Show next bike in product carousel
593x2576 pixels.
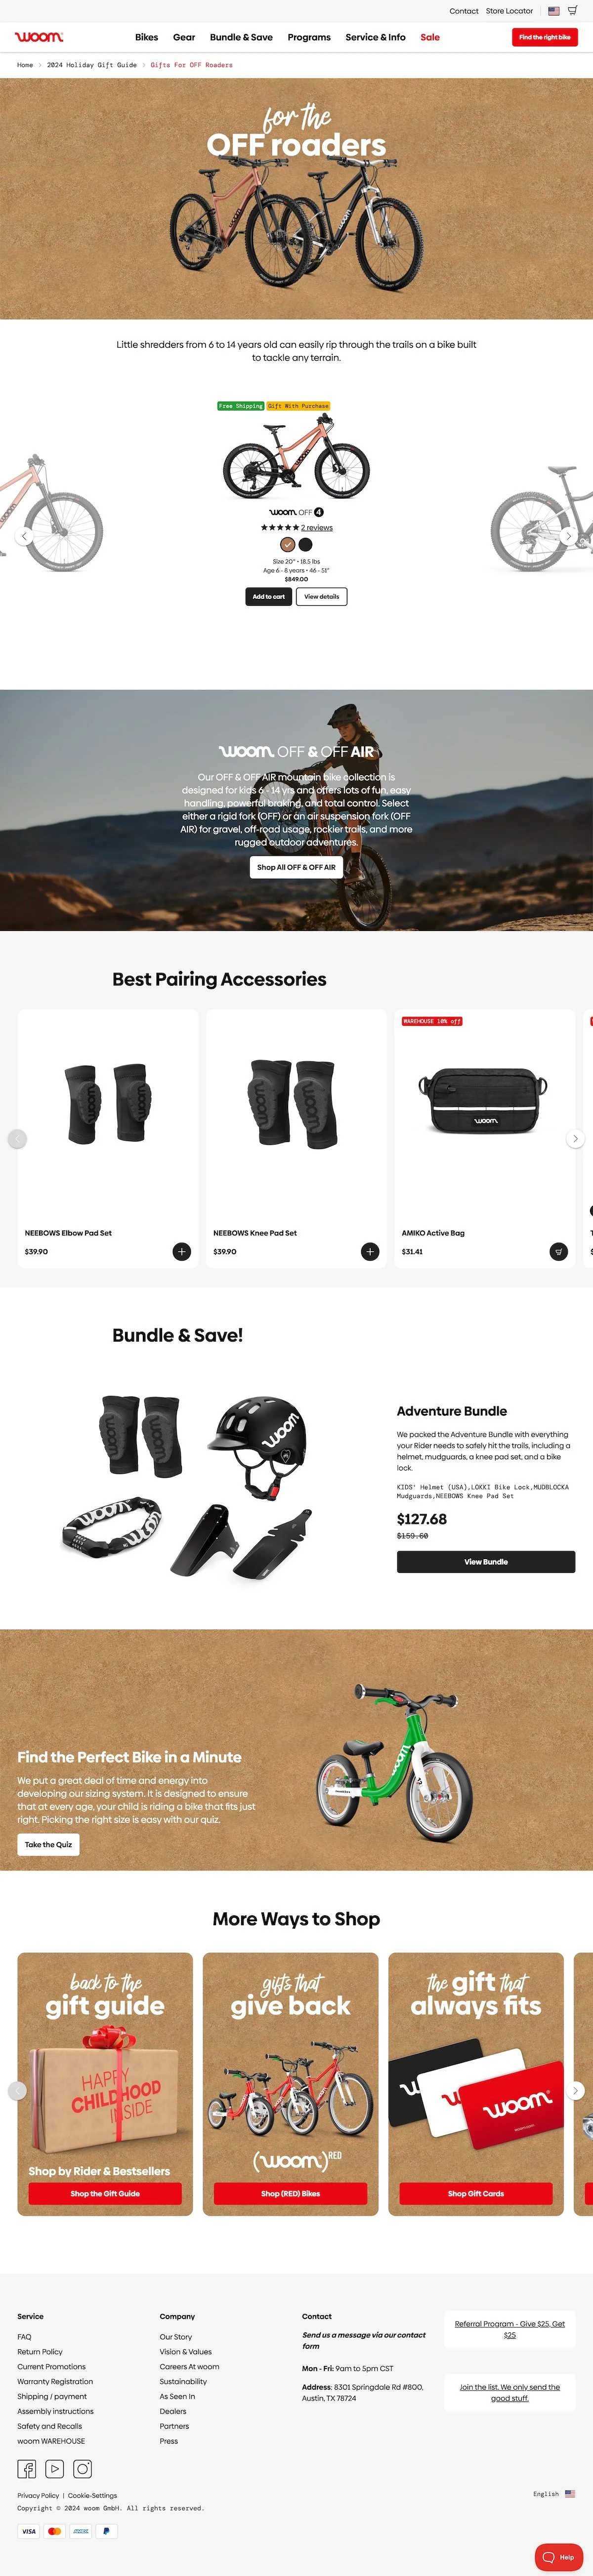tap(568, 536)
